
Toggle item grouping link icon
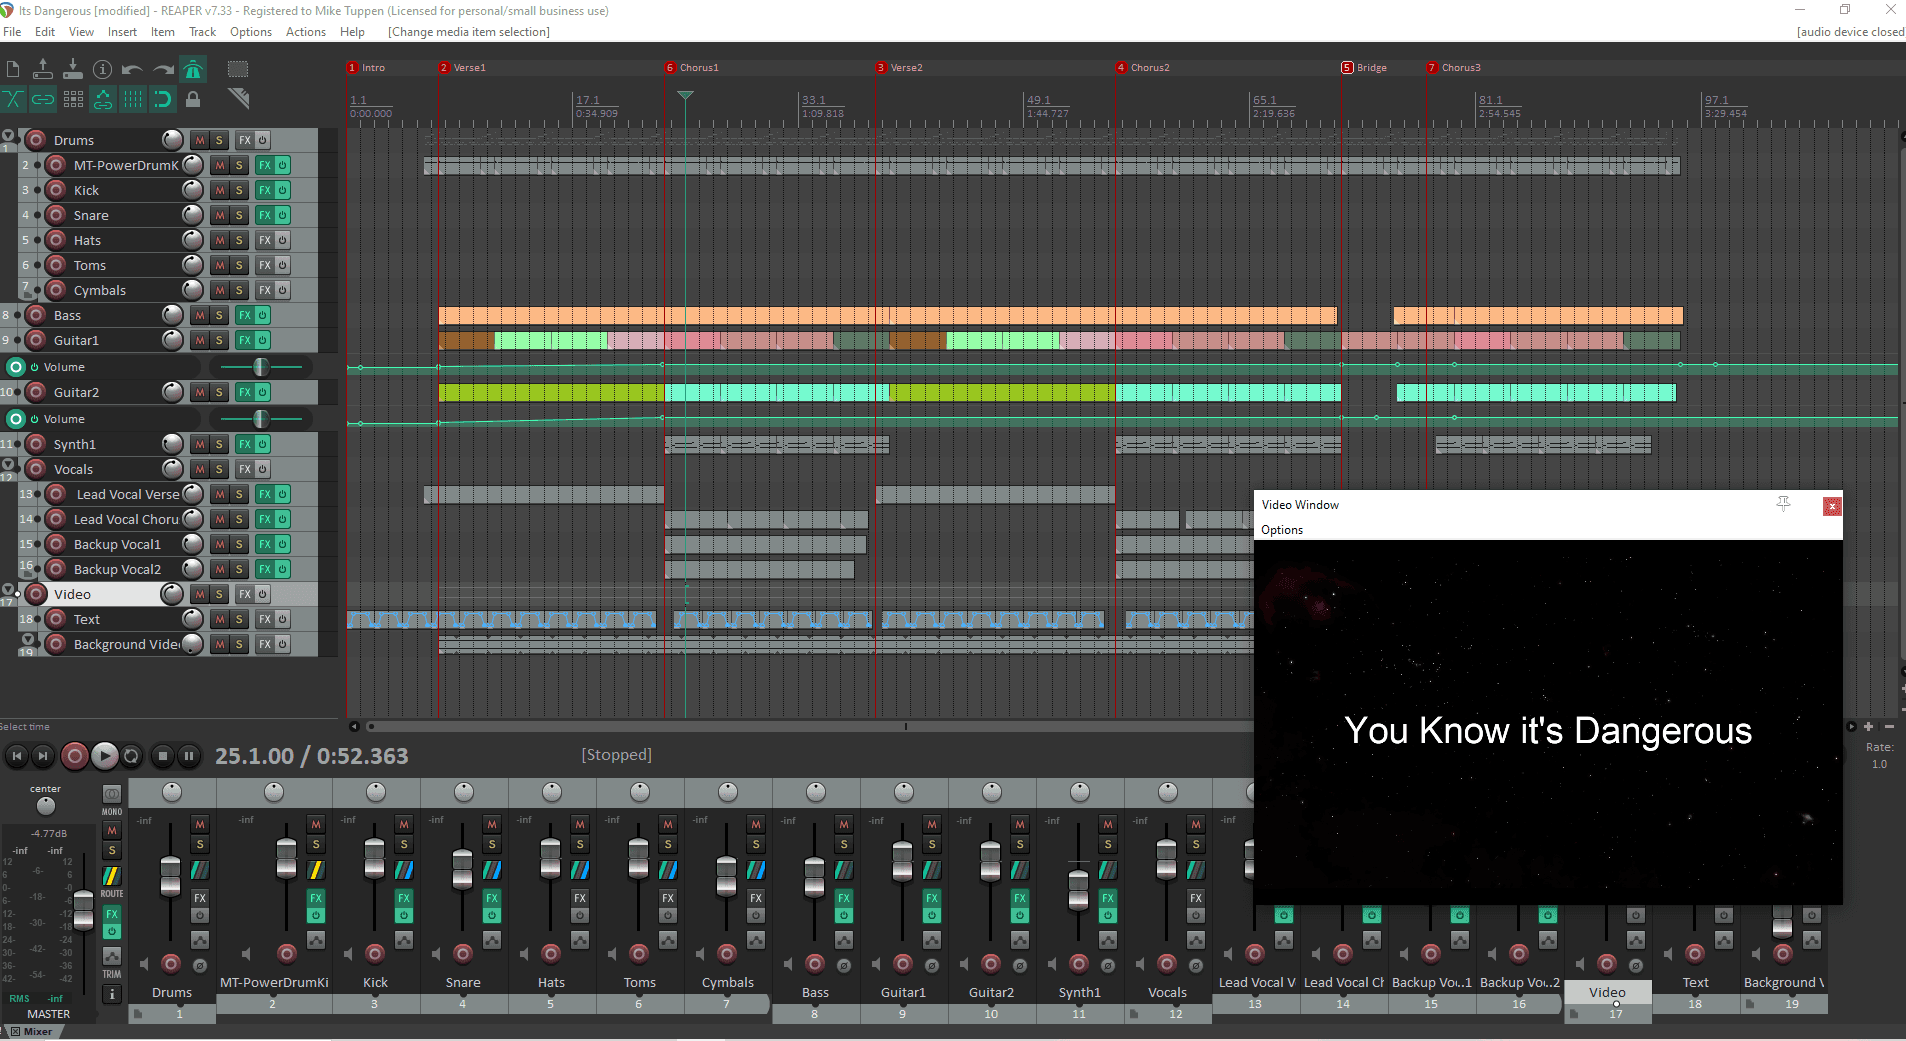click(43, 99)
